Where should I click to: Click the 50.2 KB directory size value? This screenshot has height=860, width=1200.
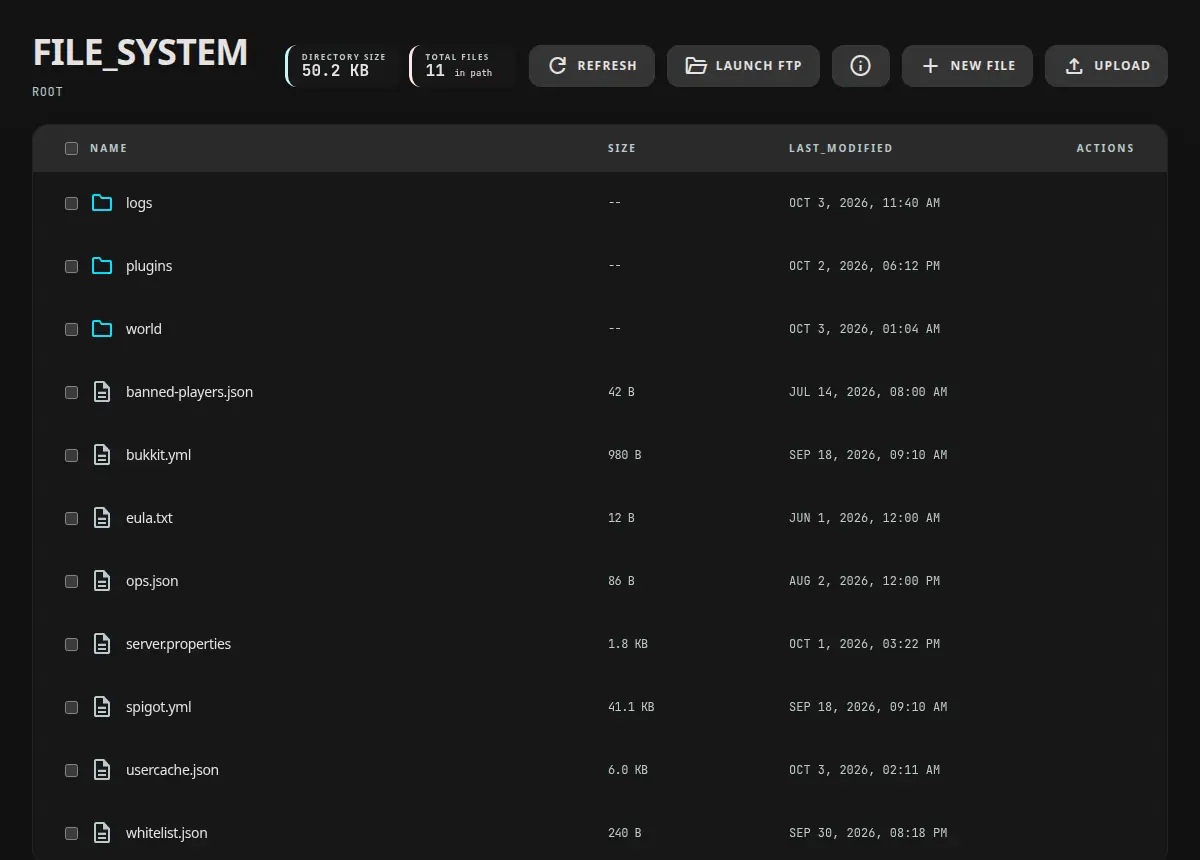click(x=335, y=71)
